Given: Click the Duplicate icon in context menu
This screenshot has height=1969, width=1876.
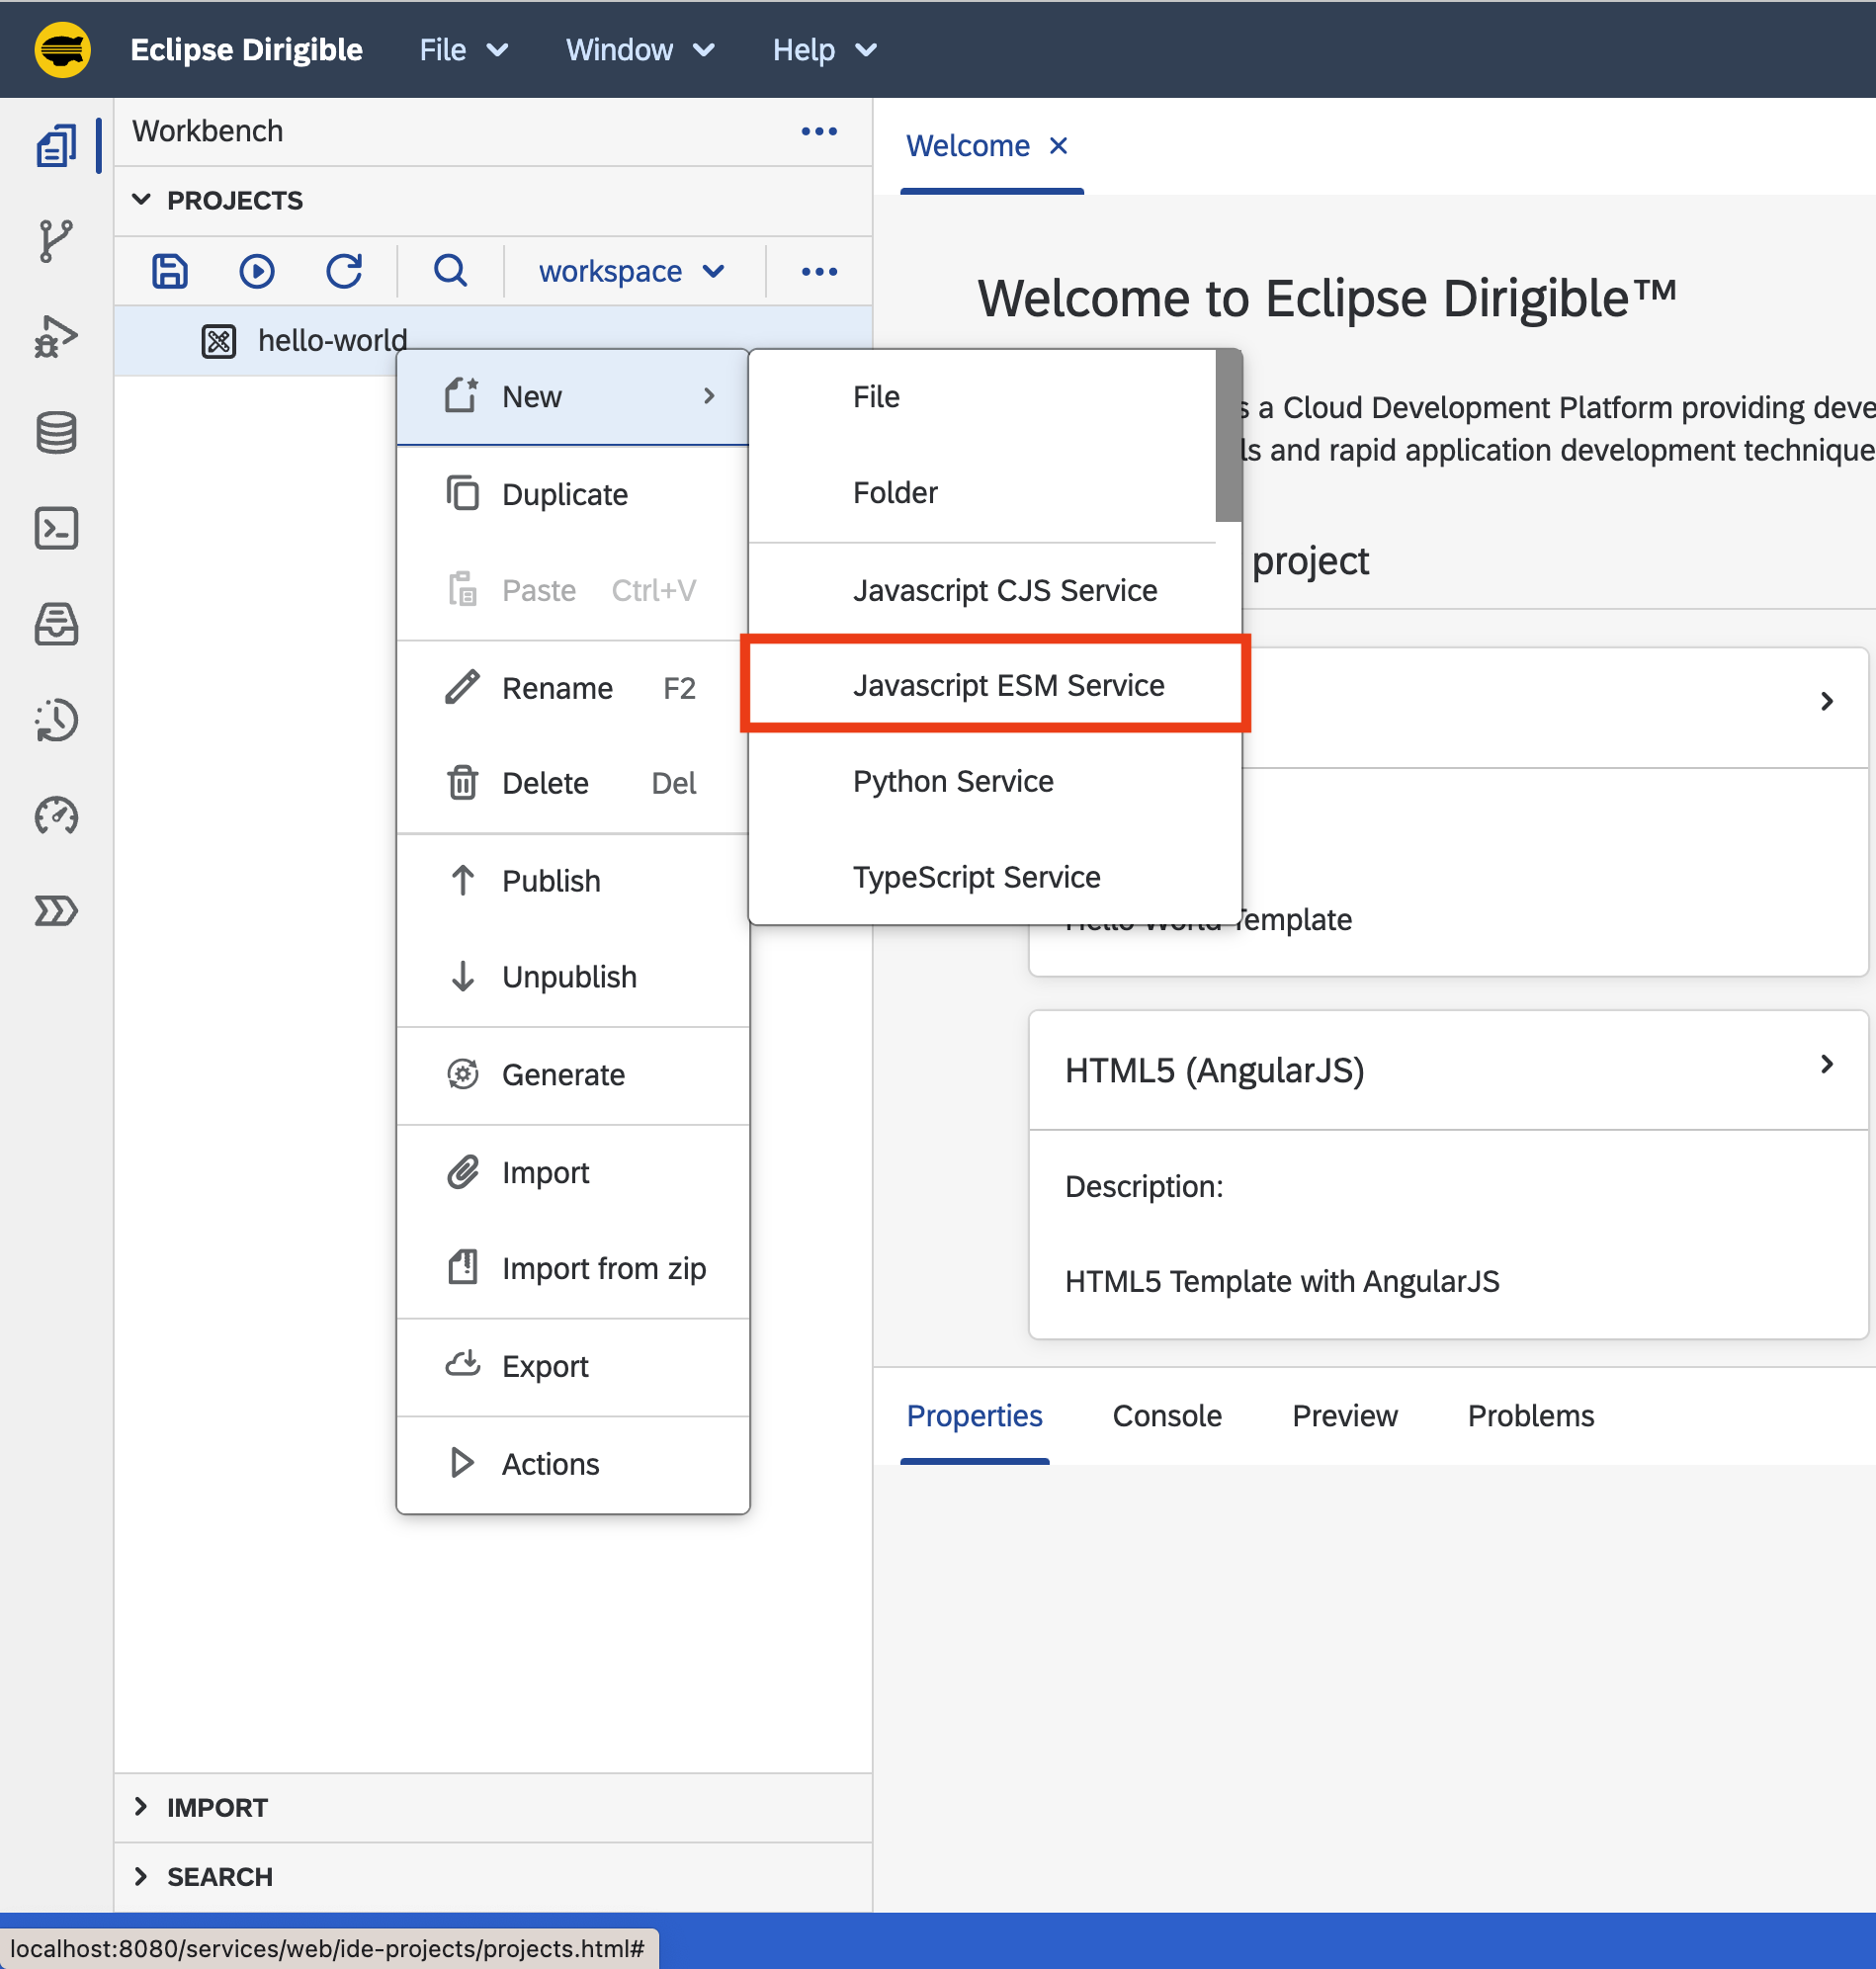Looking at the screenshot, I should 462,494.
